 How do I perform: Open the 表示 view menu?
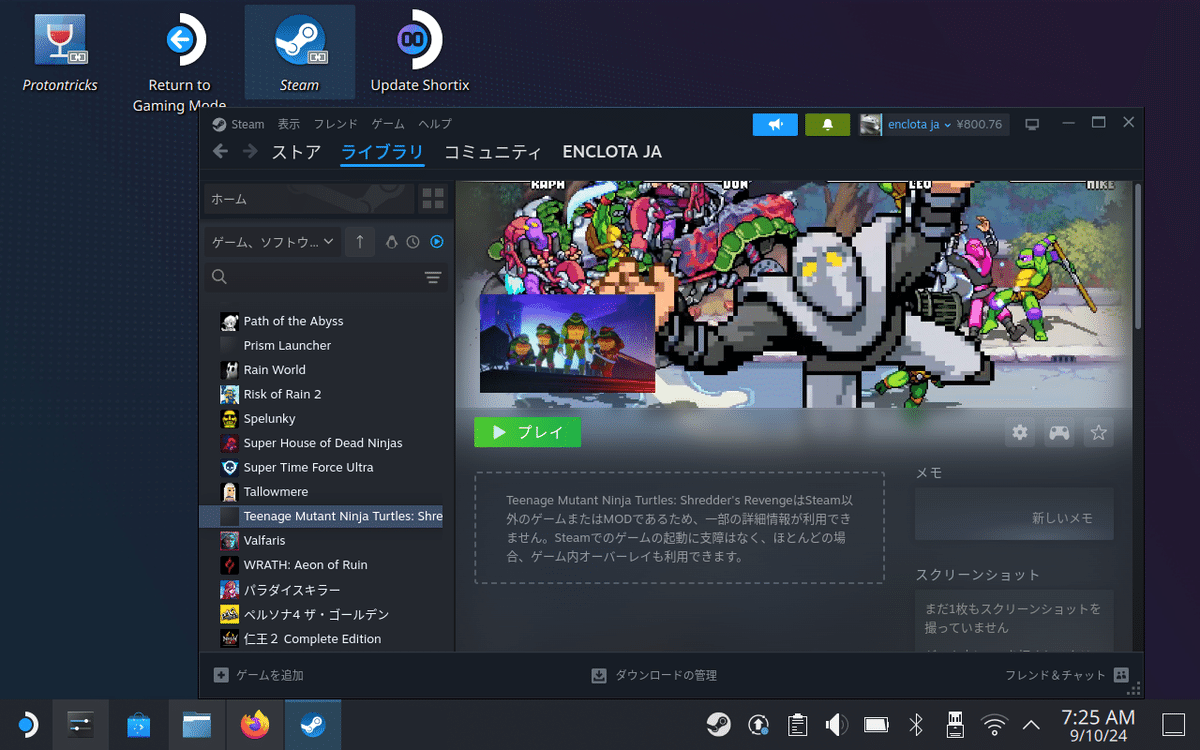click(289, 124)
